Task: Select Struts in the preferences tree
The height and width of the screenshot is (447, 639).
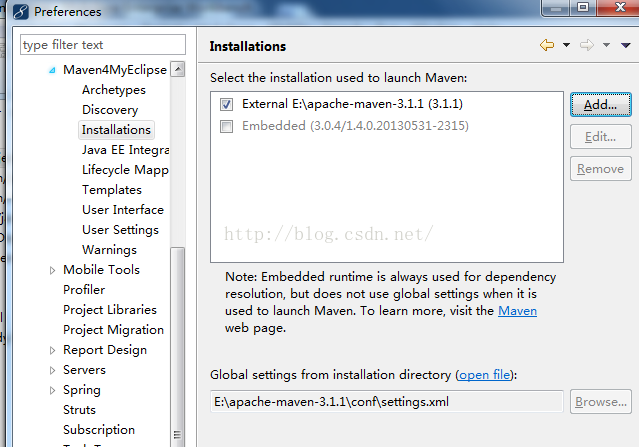Action: [79, 410]
